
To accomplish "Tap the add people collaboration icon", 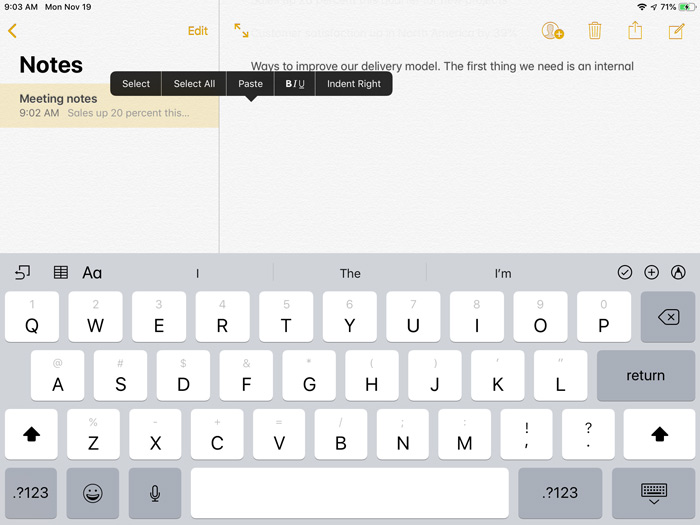I will 552,31.
